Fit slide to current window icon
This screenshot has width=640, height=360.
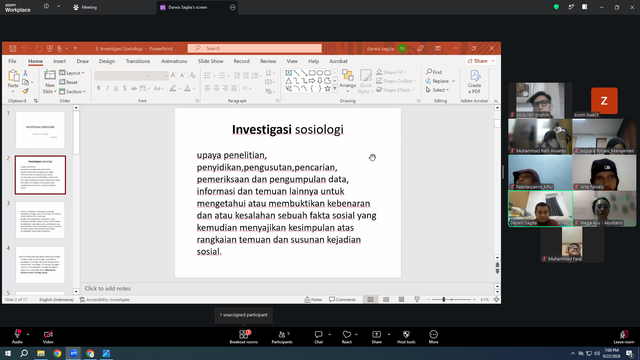(496, 300)
